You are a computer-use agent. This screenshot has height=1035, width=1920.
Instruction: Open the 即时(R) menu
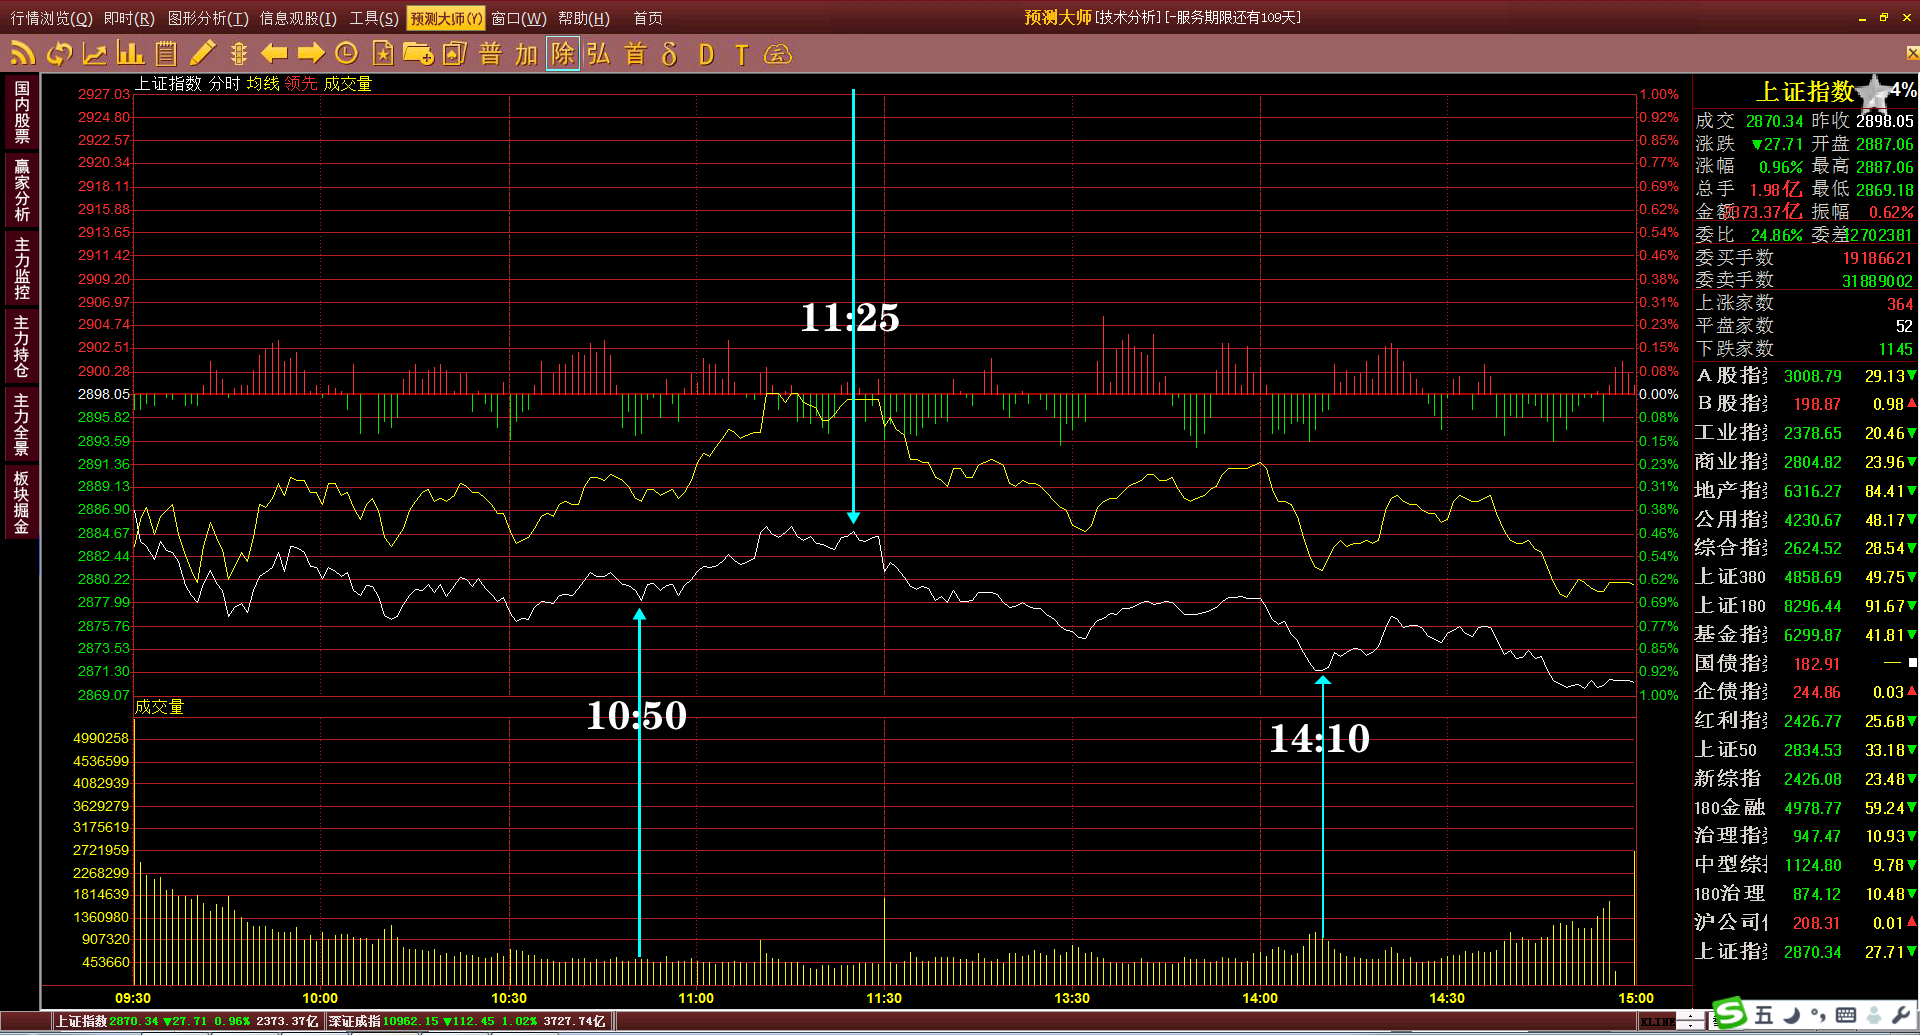tap(129, 18)
